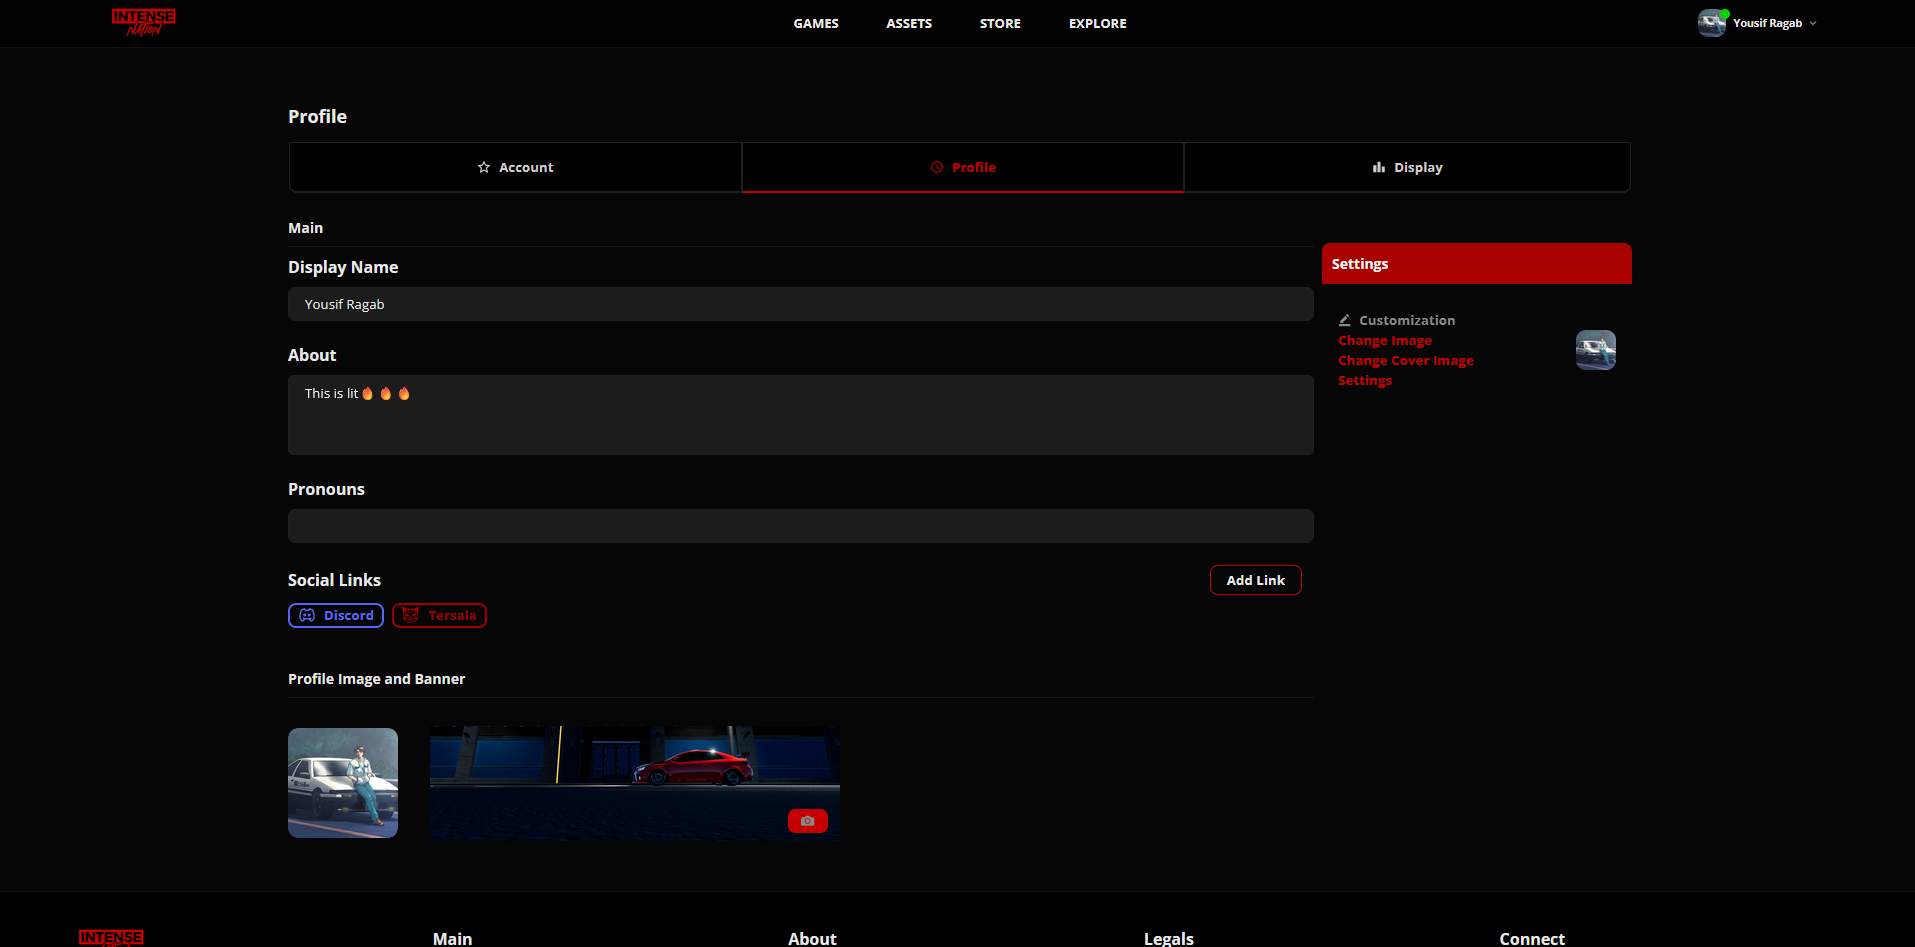The image size is (1915, 947).
Task: Focus the empty Pronouns input field
Action: click(x=800, y=526)
